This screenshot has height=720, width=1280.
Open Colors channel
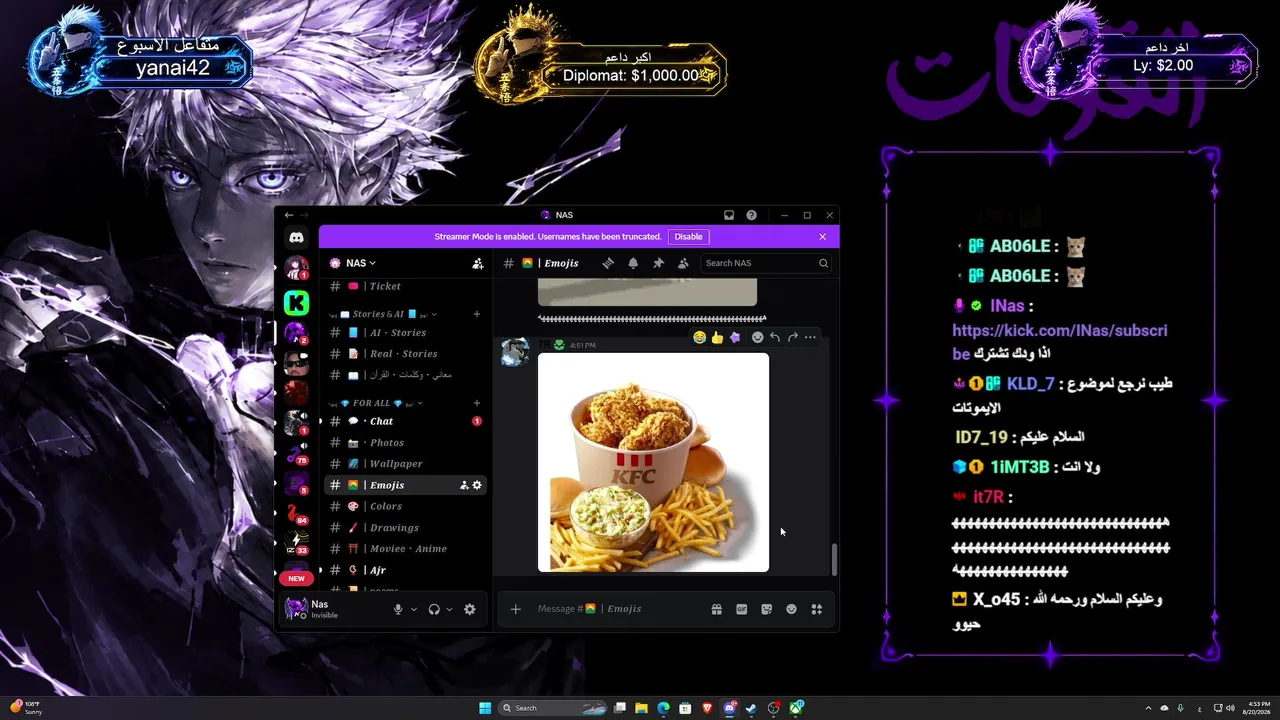(406, 506)
